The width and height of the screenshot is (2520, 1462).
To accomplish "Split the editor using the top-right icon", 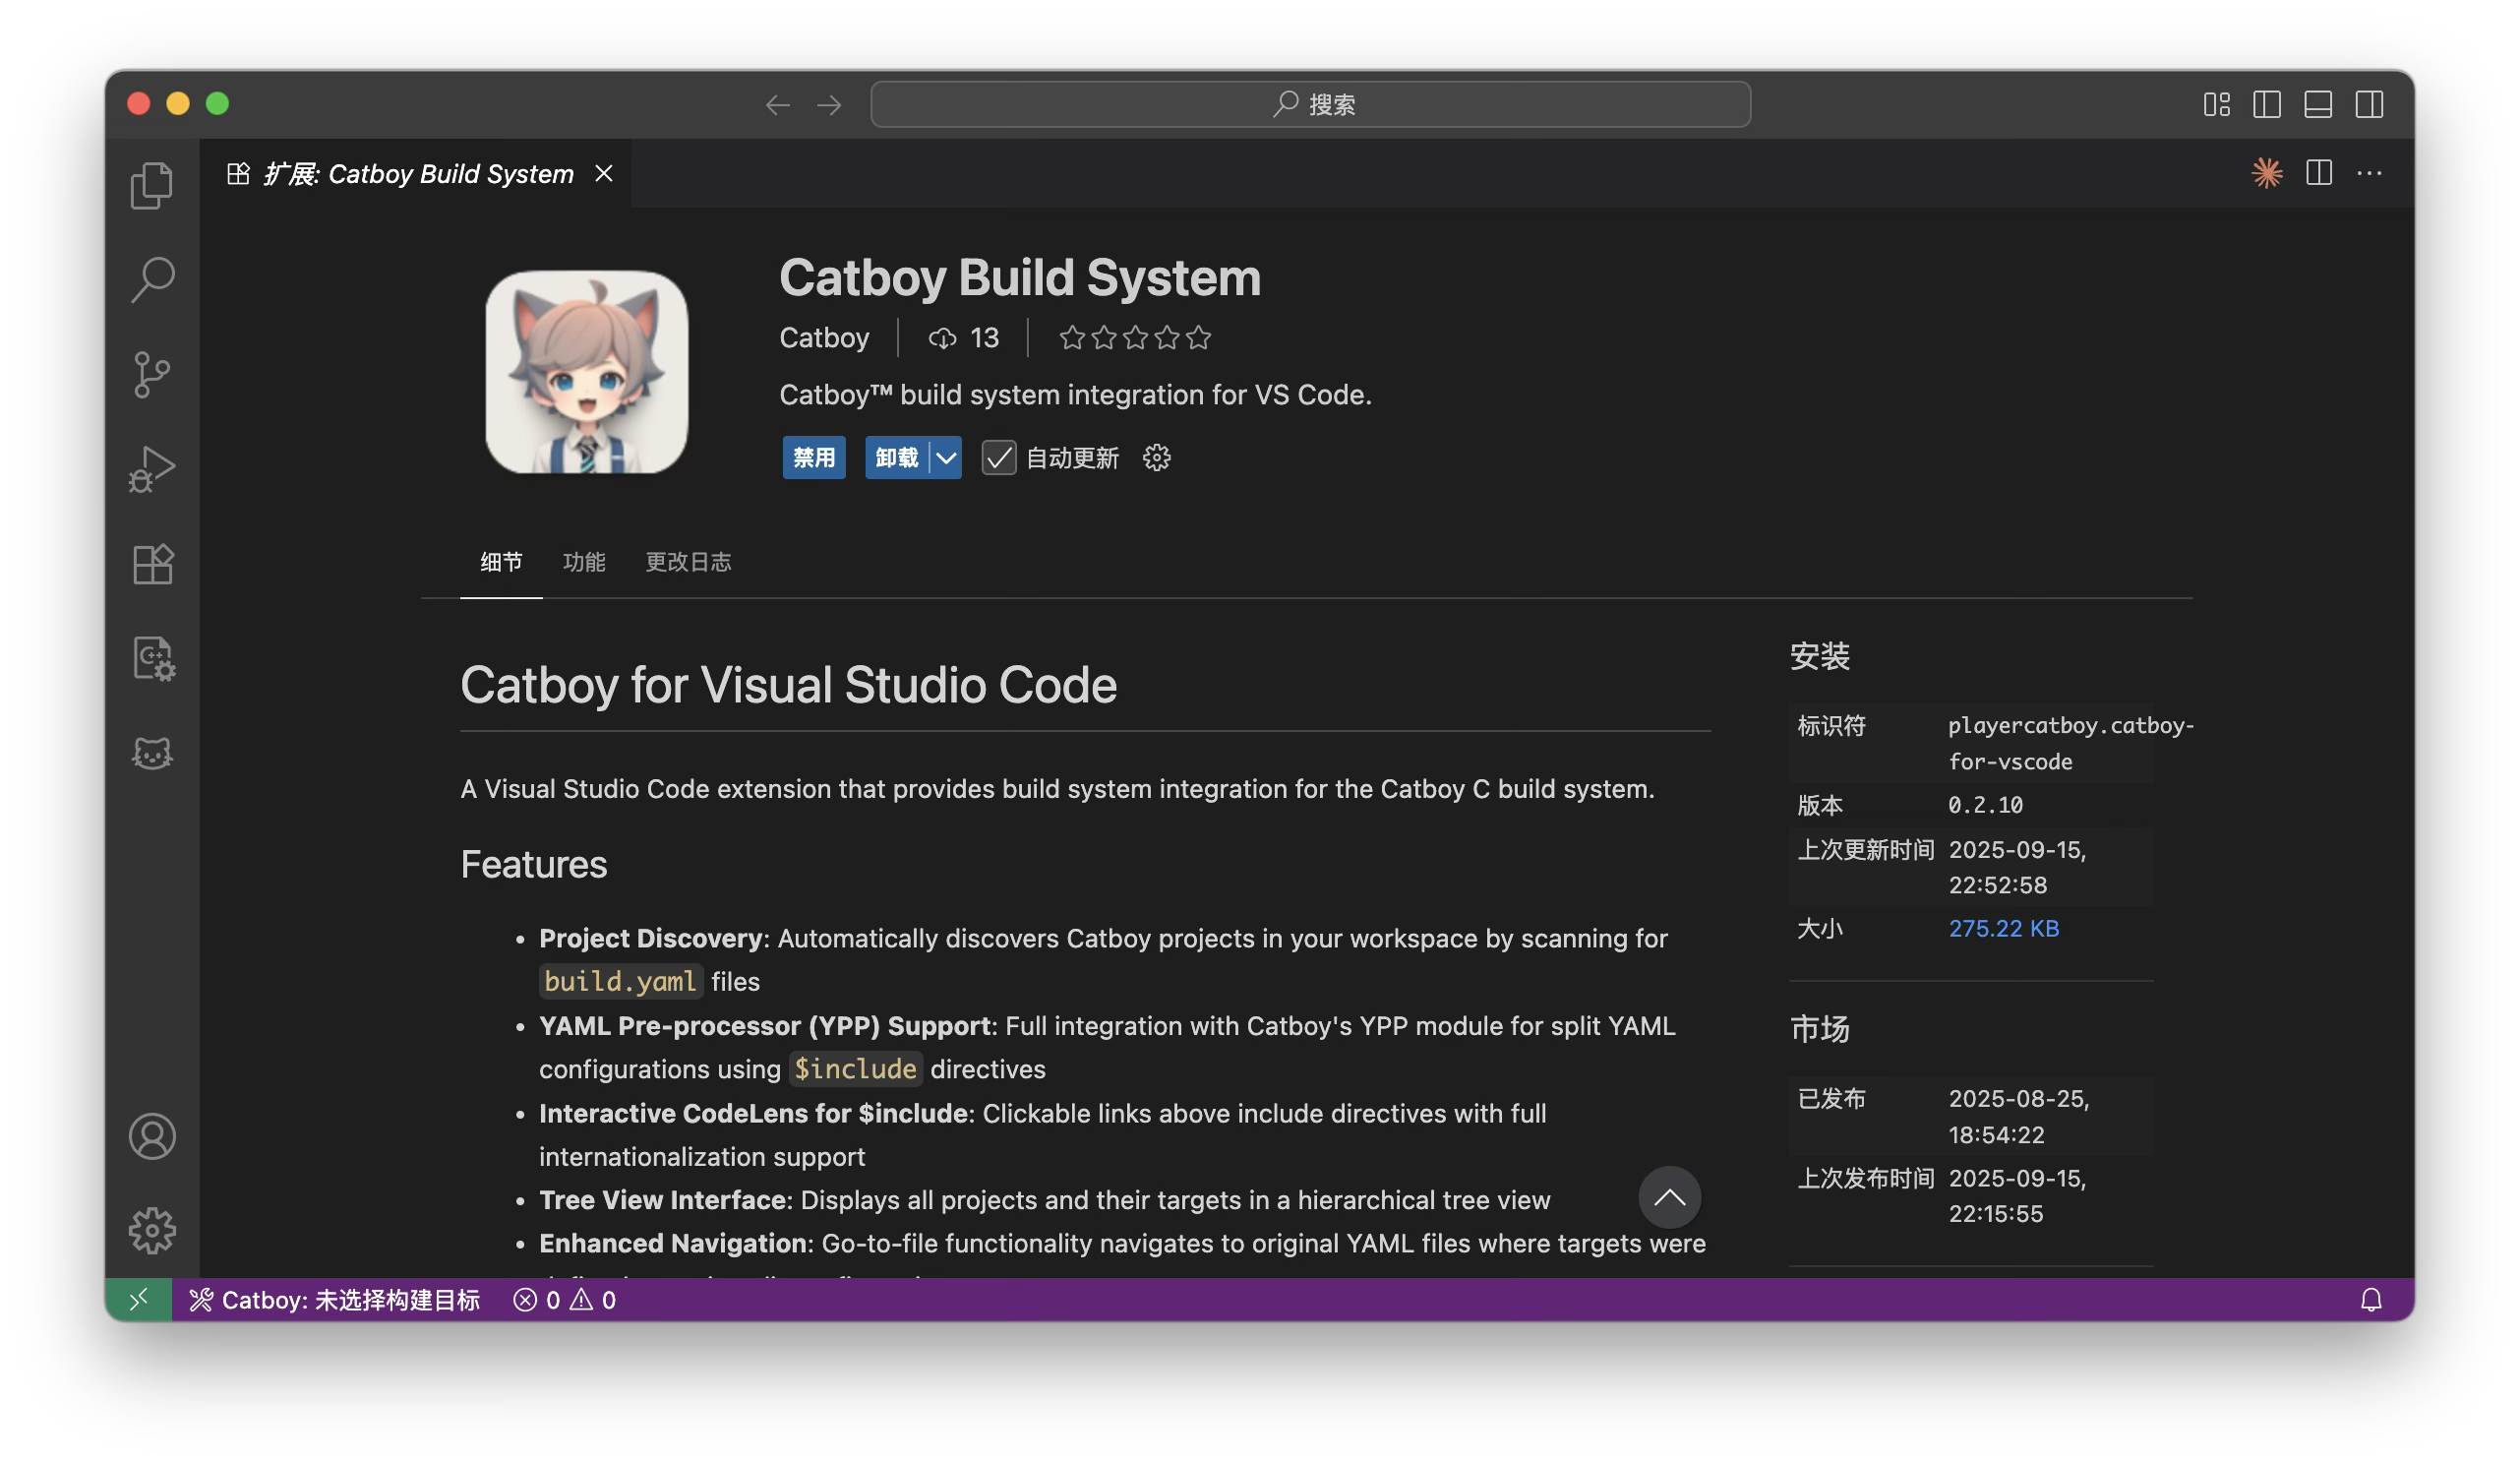I will (2318, 173).
